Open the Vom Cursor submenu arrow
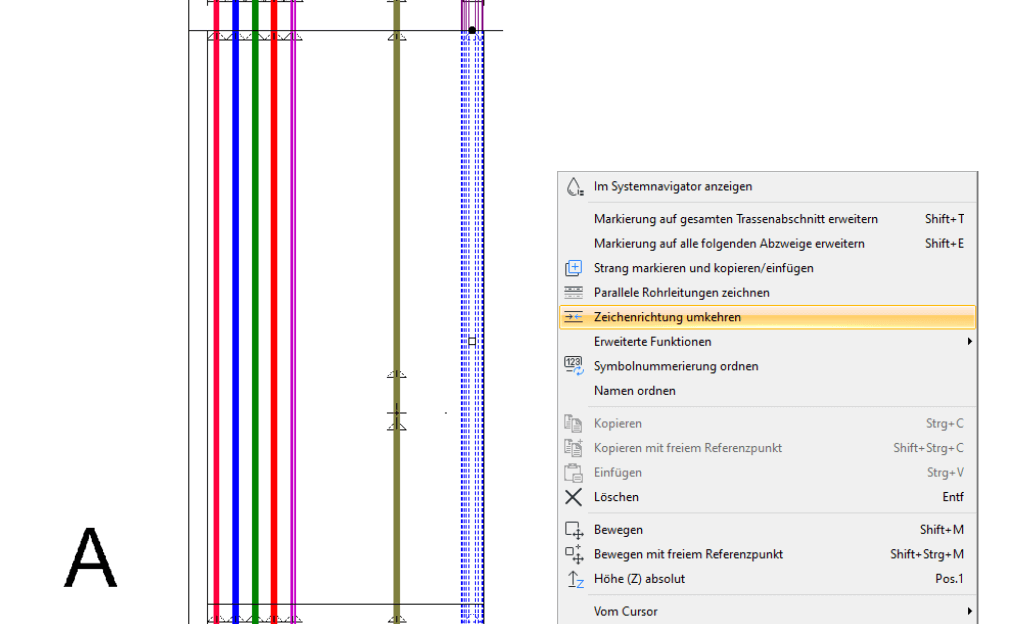 pyautogui.click(x=968, y=611)
